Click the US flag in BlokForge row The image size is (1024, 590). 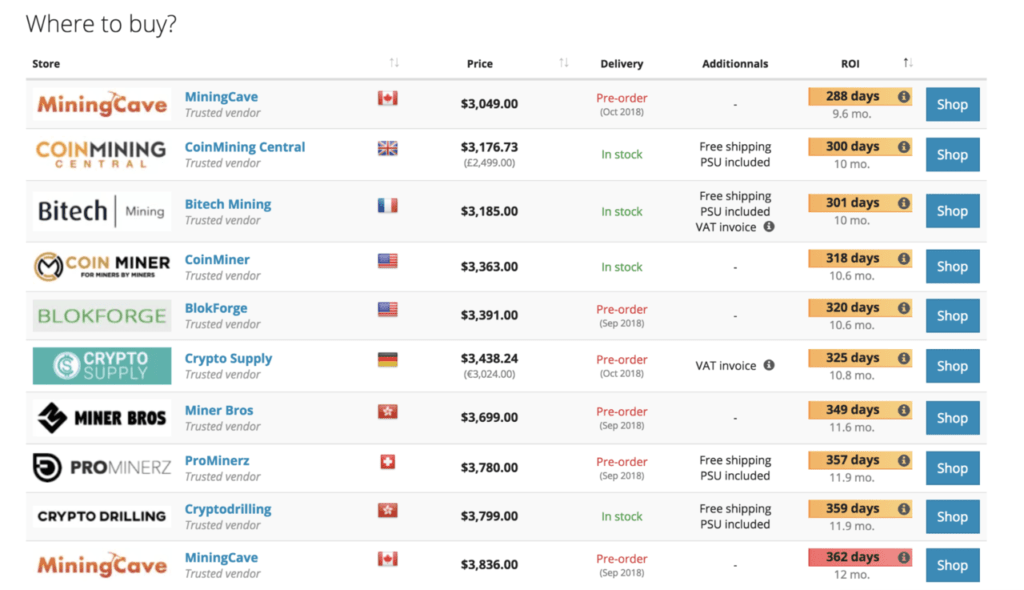[x=387, y=309]
